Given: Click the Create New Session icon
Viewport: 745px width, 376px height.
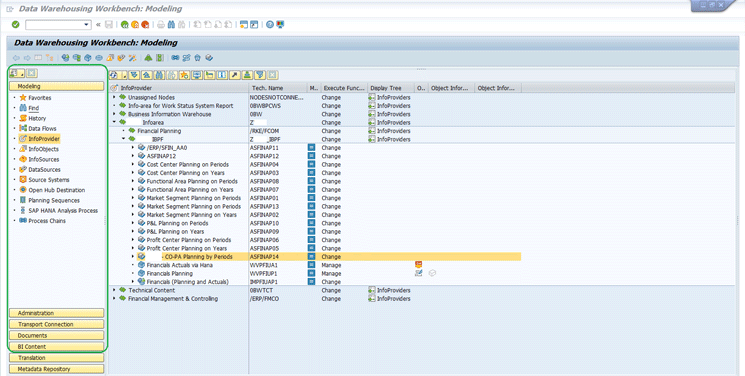Looking at the screenshot, I should (x=244, y=25).
